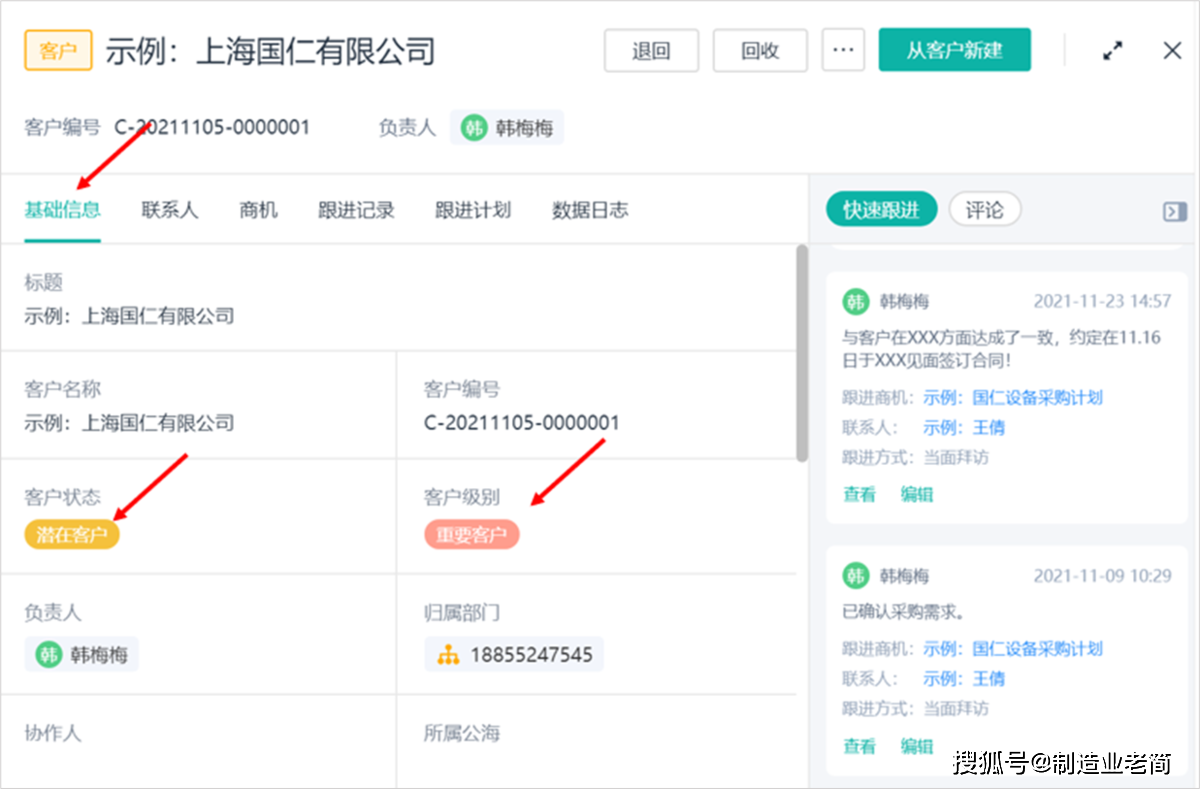
Task: Open the 王倩 contact link in the 11-23 record
Action: coord(964,428)
